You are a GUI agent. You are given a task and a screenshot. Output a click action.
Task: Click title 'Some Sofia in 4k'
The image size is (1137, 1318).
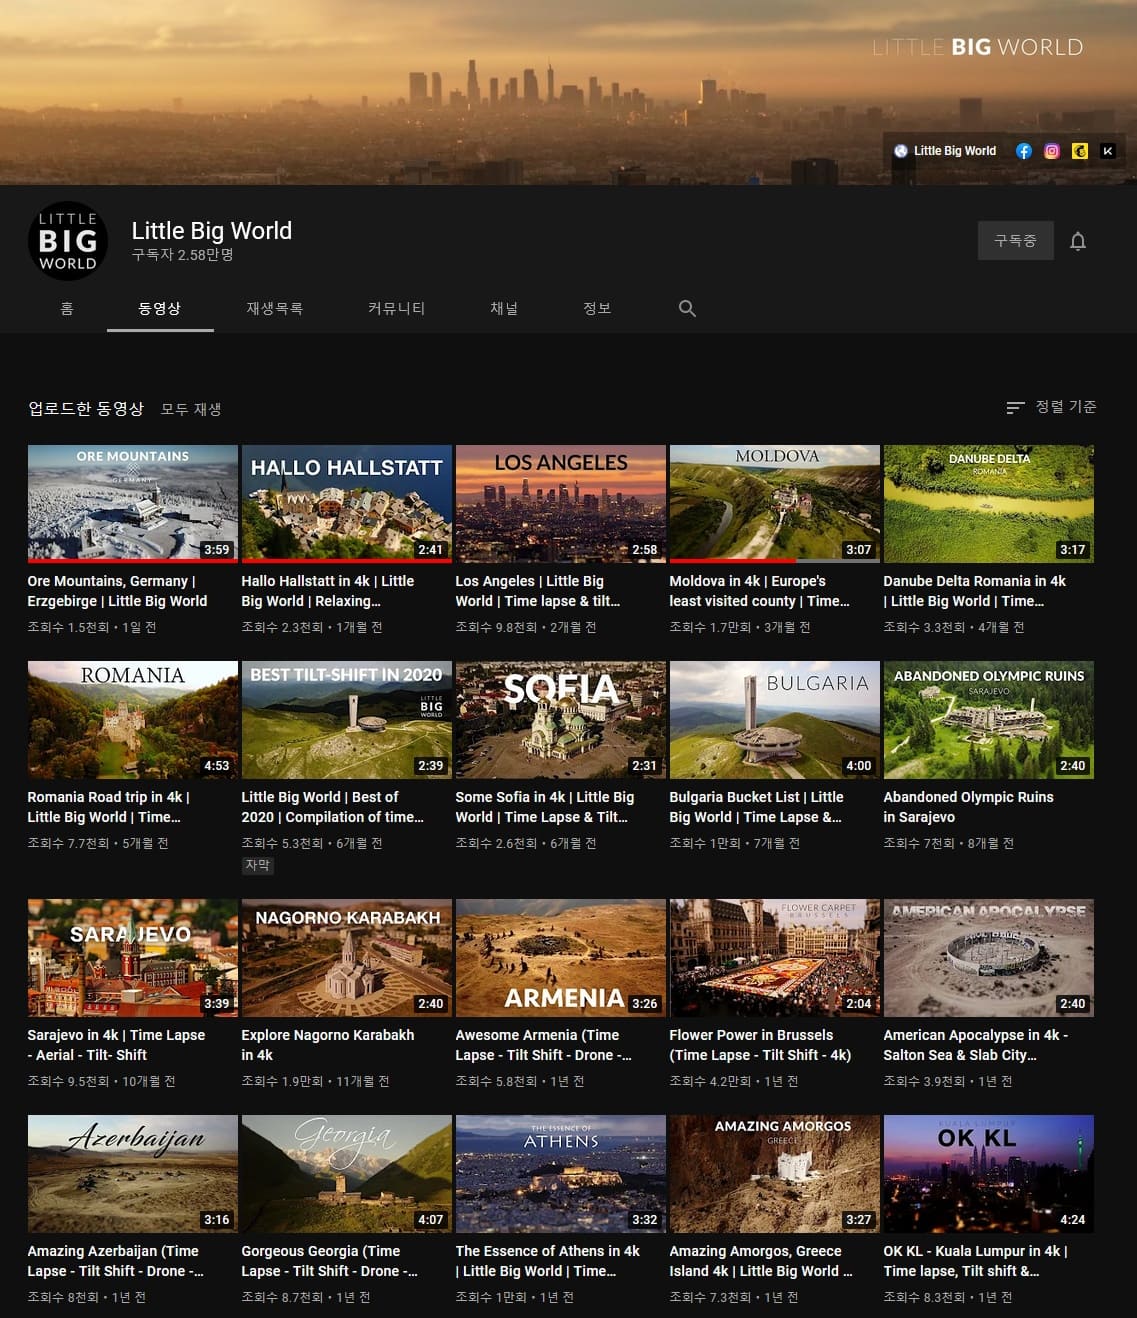click(x=545, y=807)
